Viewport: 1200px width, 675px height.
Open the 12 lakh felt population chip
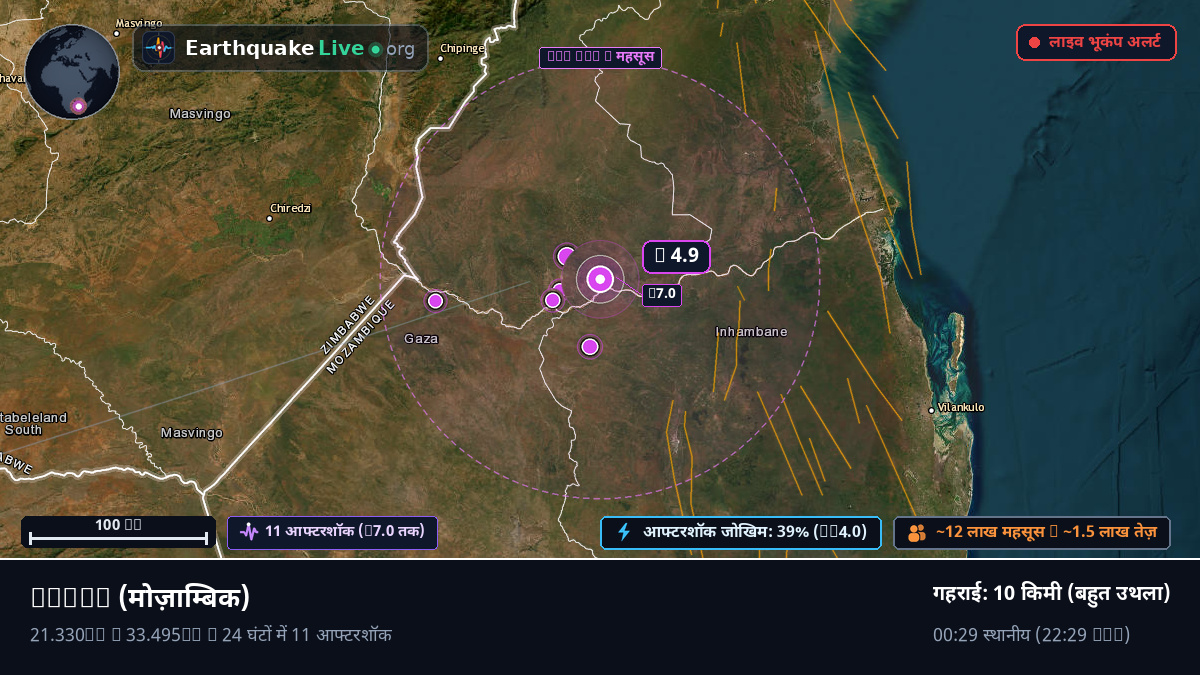1032,533
